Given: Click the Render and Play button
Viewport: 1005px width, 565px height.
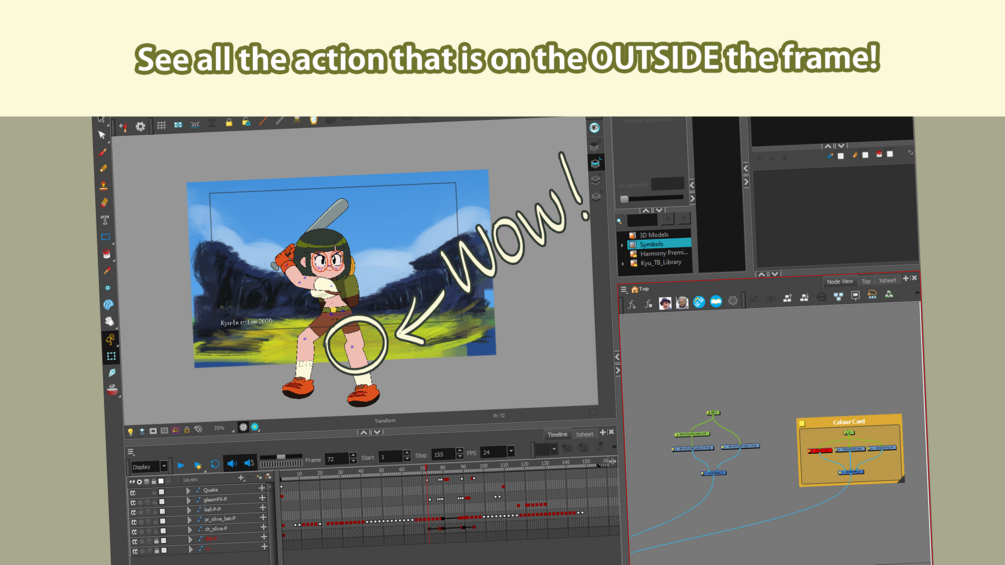Looking at the screenshot, I should [197, 464].
